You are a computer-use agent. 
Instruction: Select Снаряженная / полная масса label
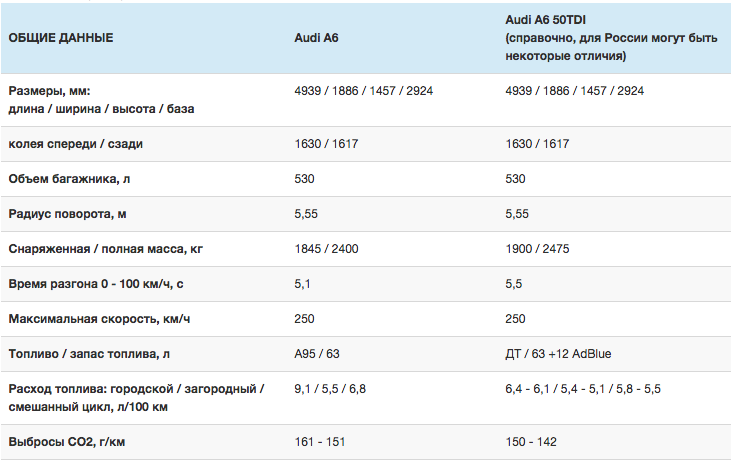point(106,249)
